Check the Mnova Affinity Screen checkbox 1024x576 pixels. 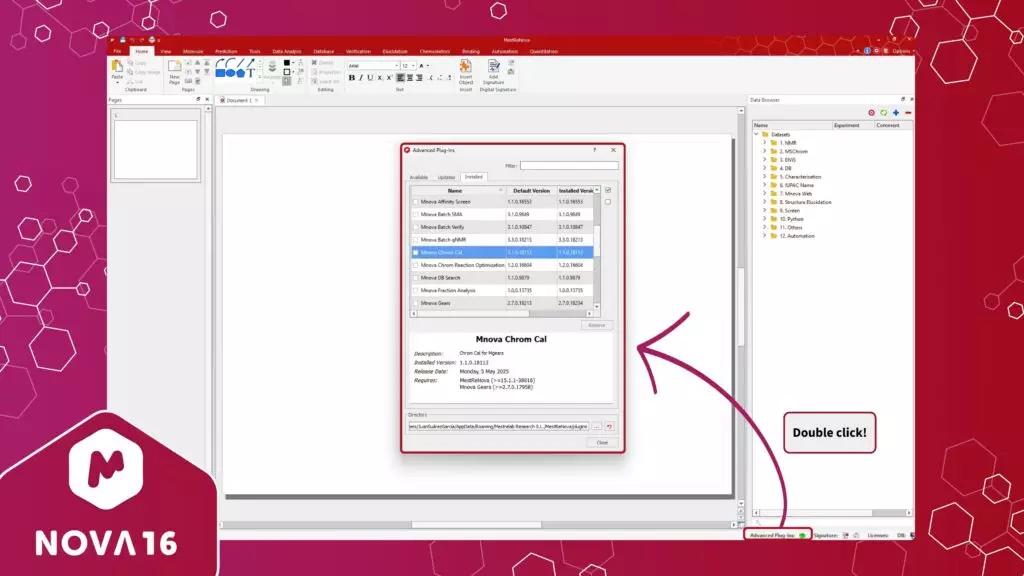click(x=416, y=202)
